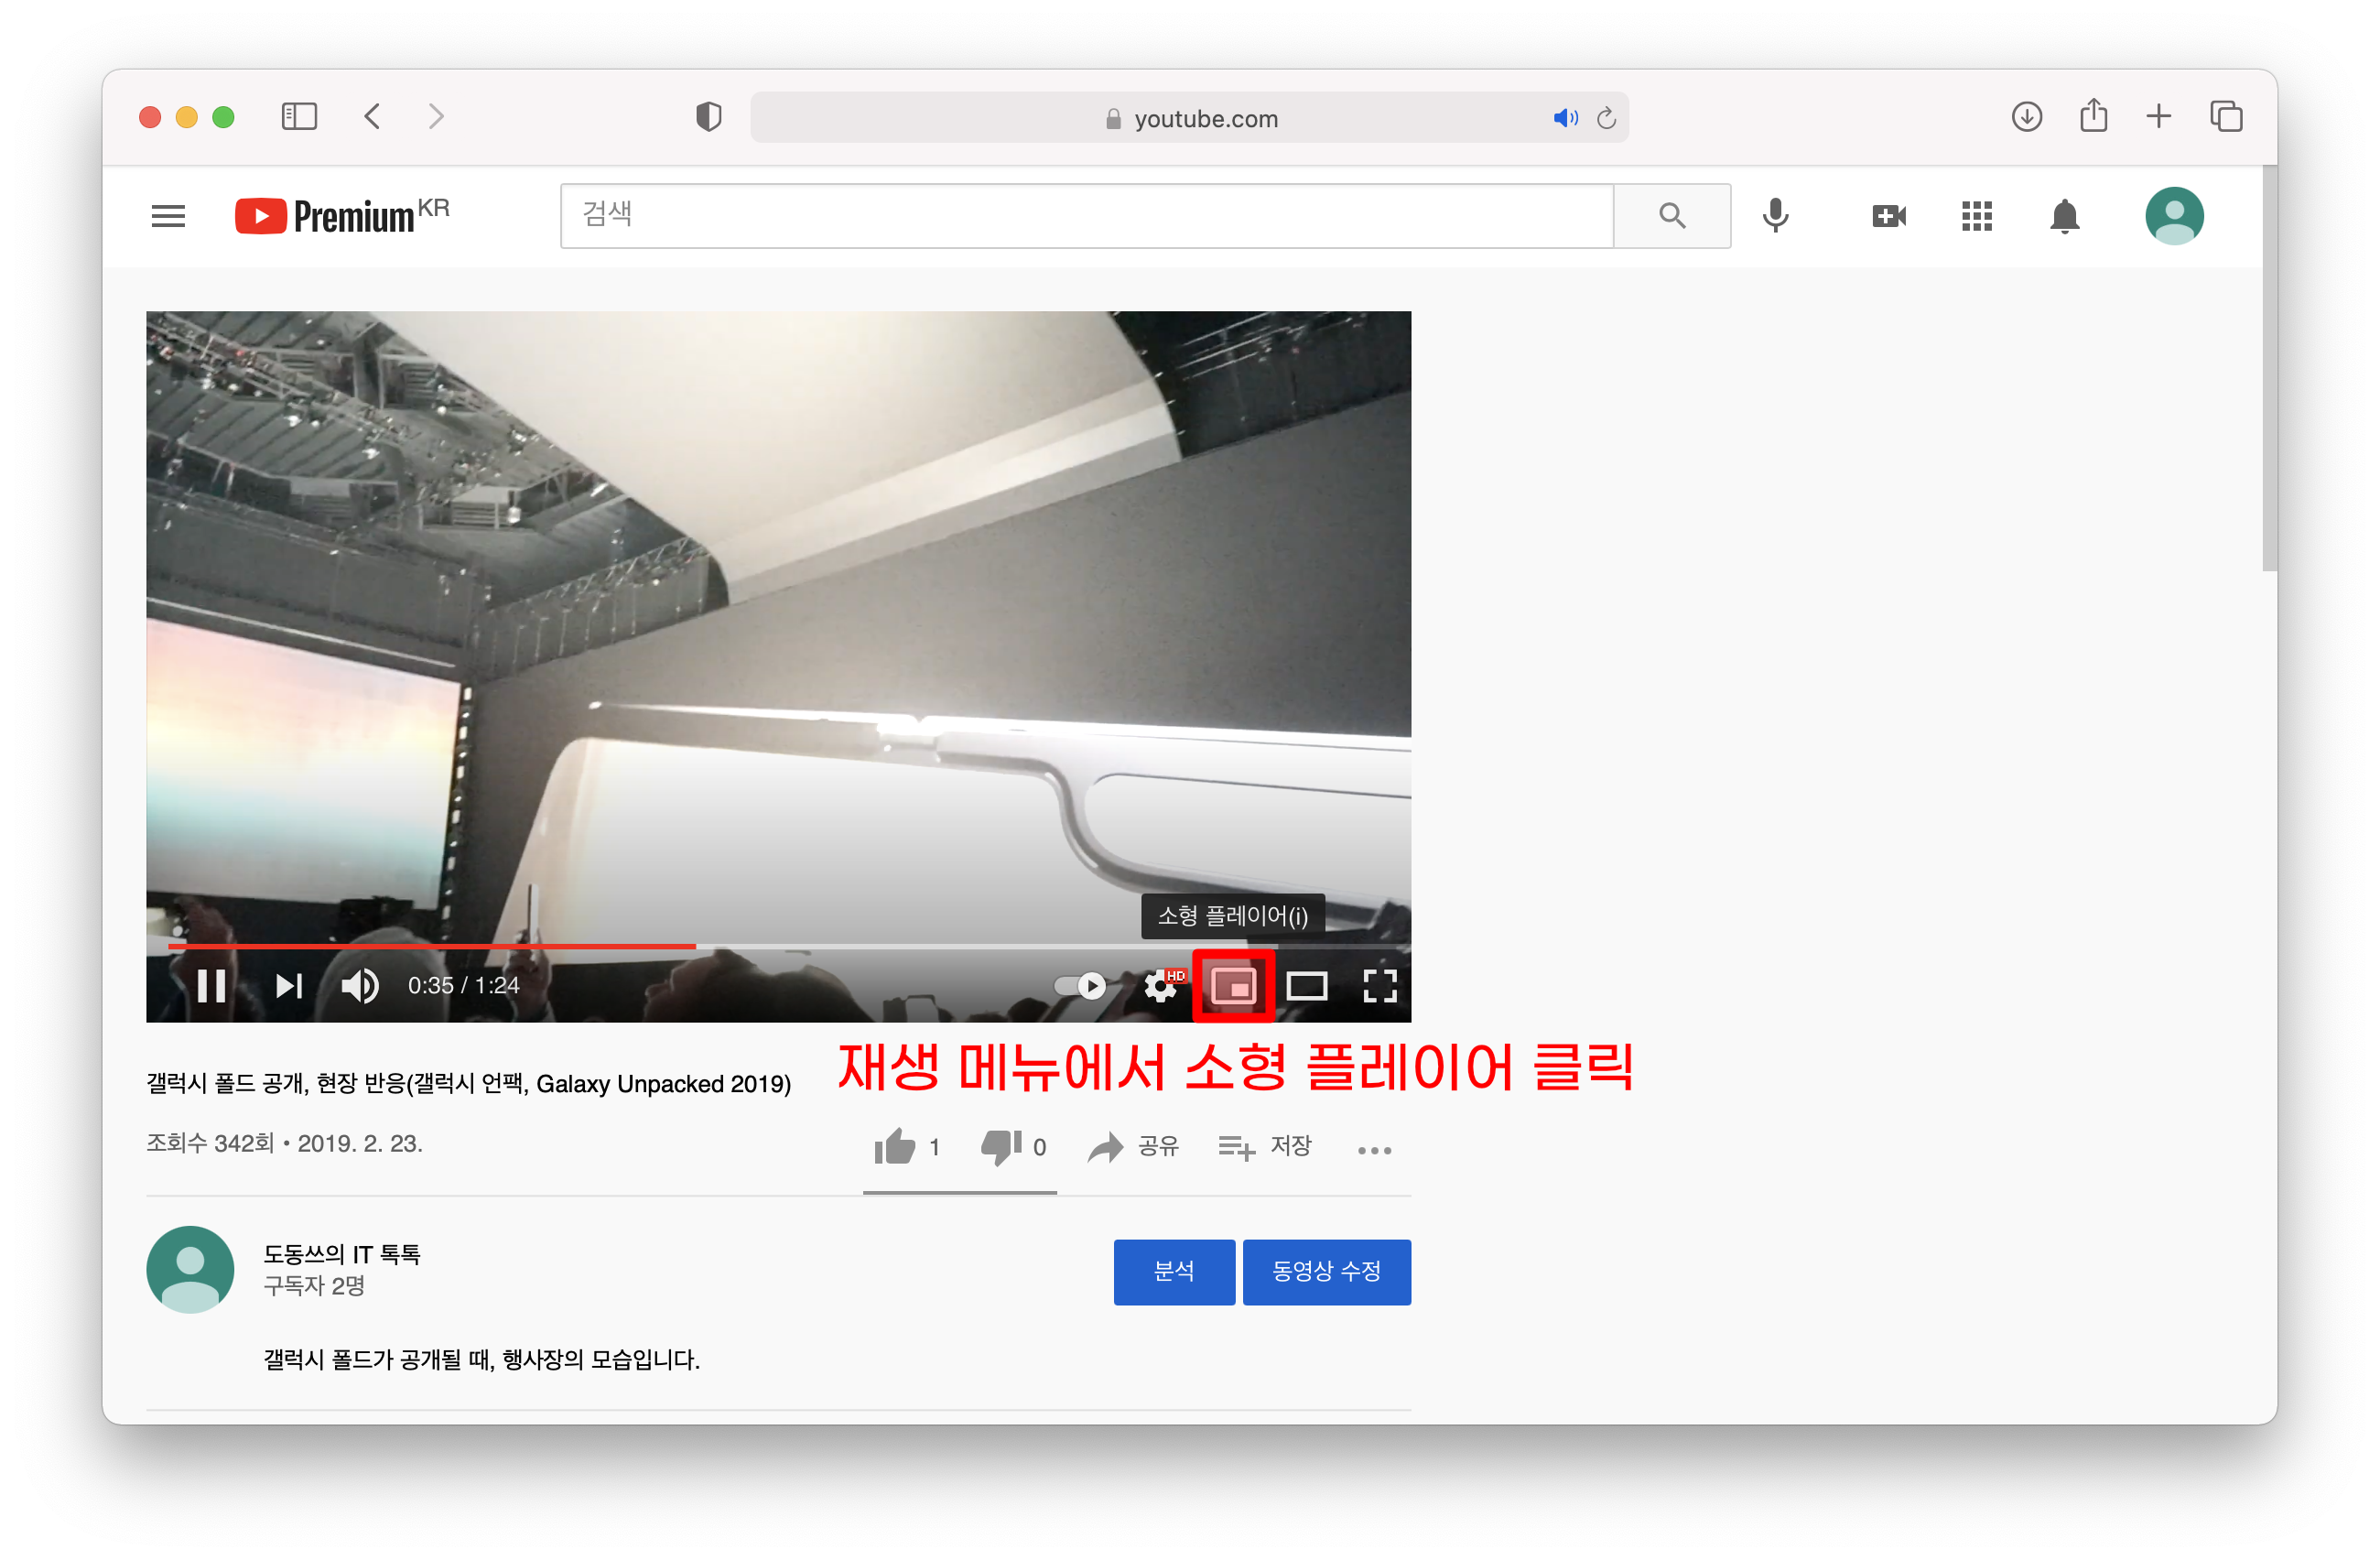Enter fullscreen video mode
Screen dimensions: 2380x1560
coord(1380,986)
